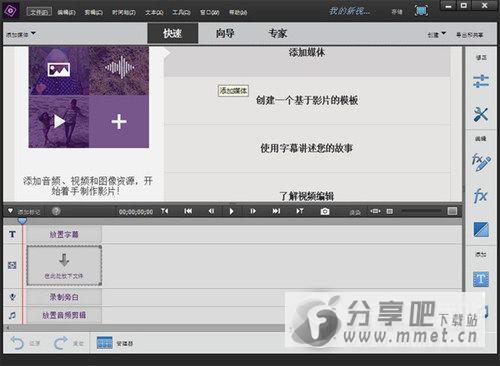Viewport: 500px width, 366px height.
Task: Click the fit-to-timeline zoom icon
Action: pyautogui.click(x=376, y=211)
